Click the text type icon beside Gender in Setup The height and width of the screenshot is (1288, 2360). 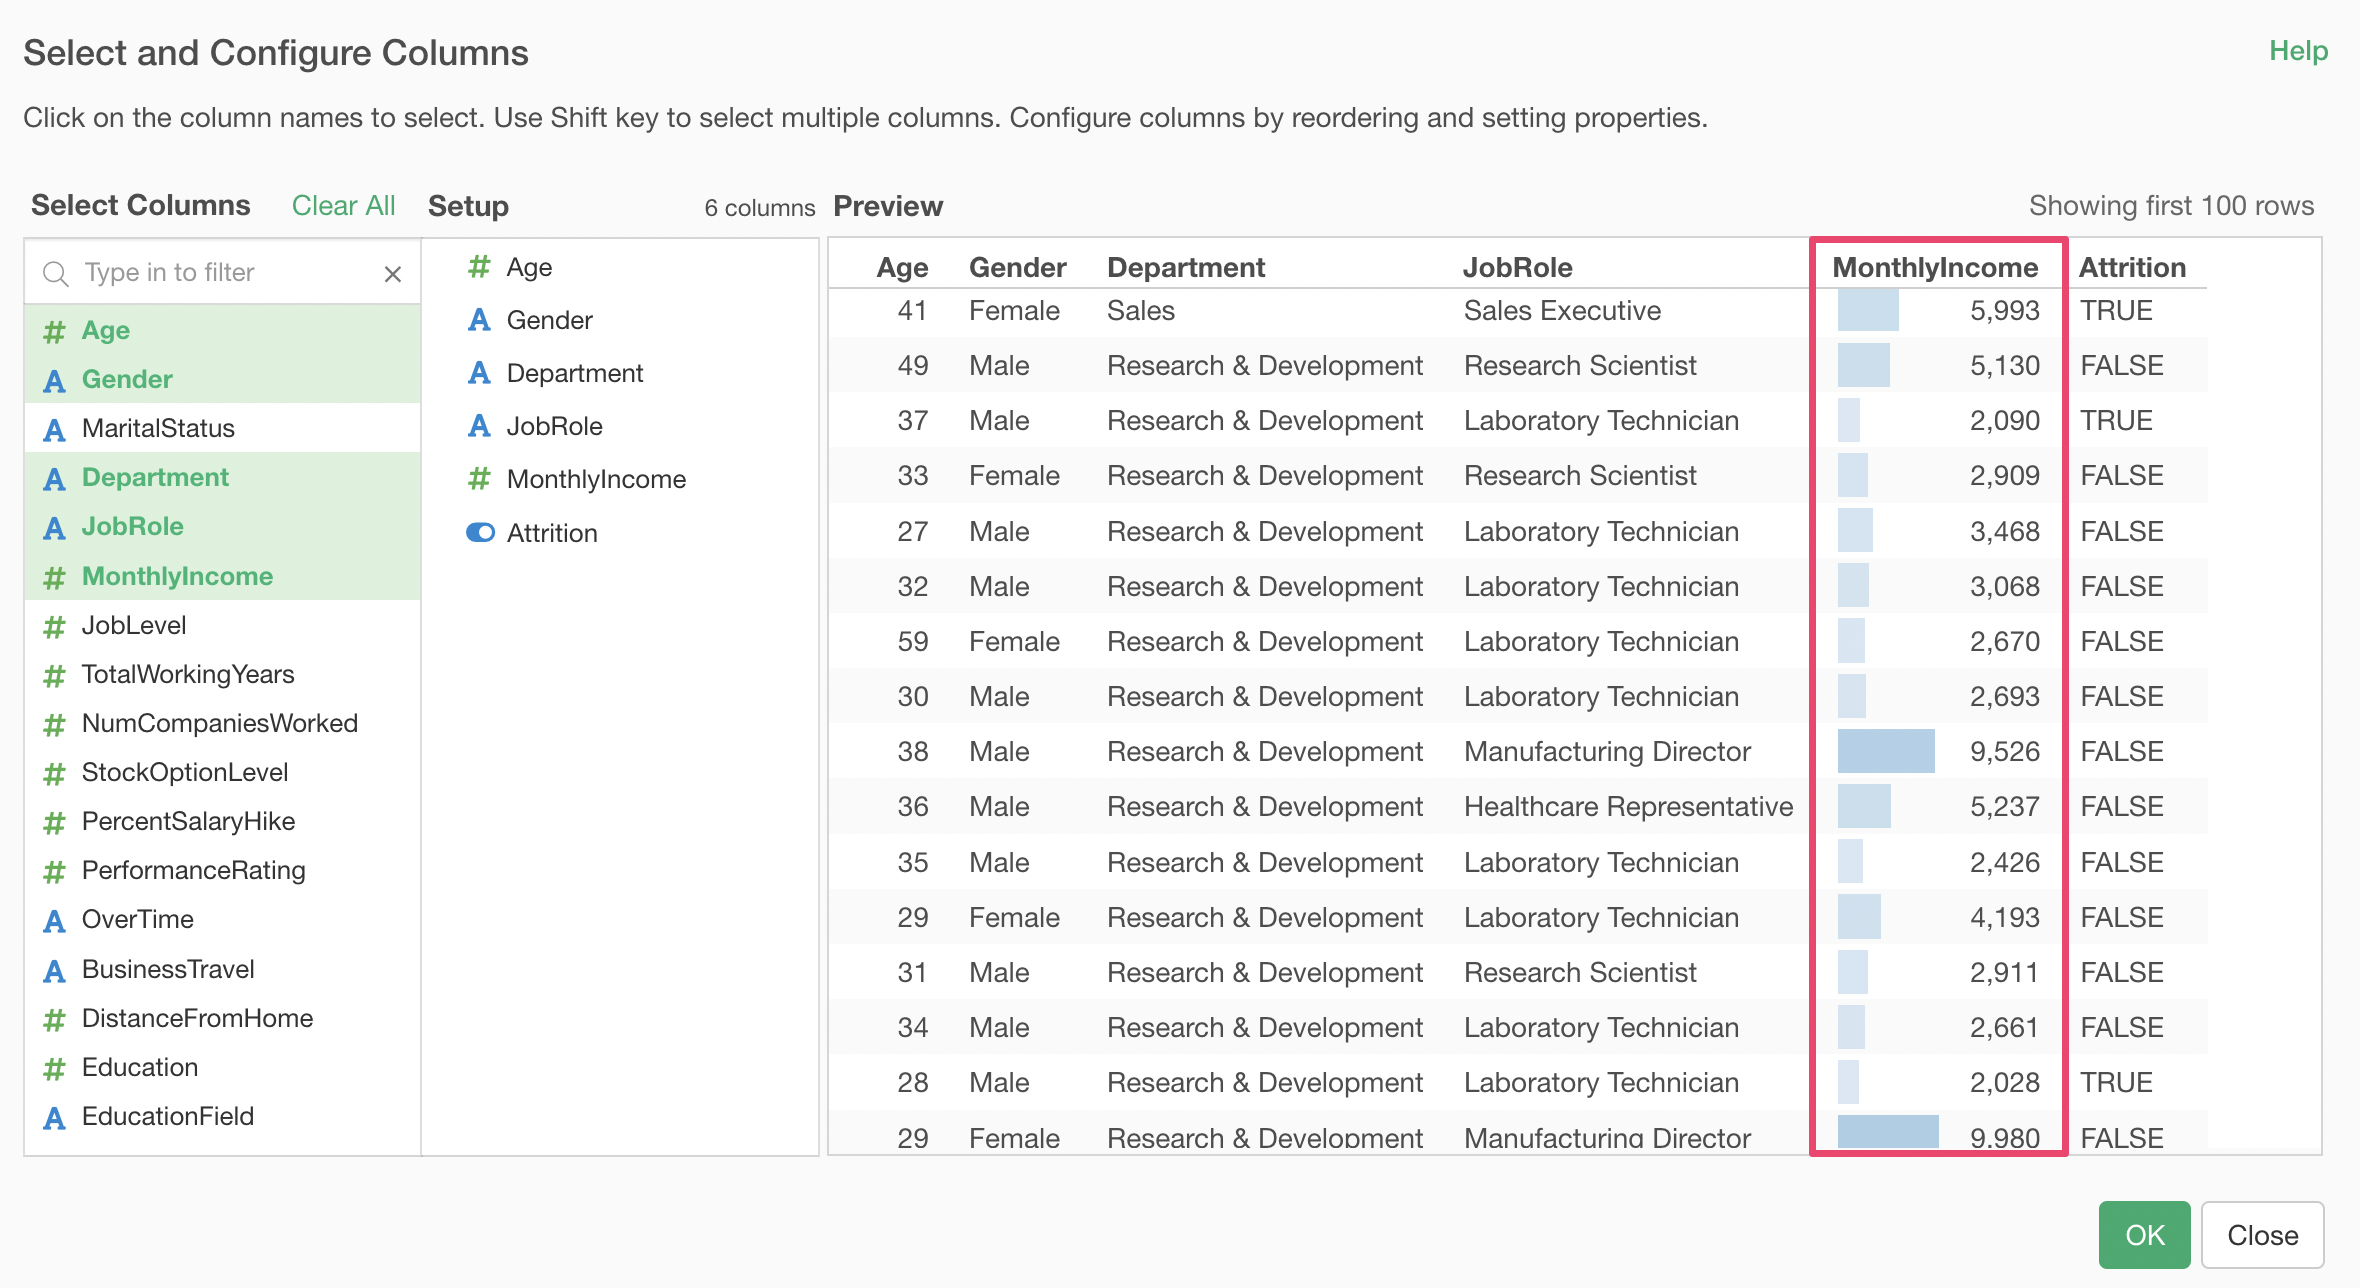point(479,320)
